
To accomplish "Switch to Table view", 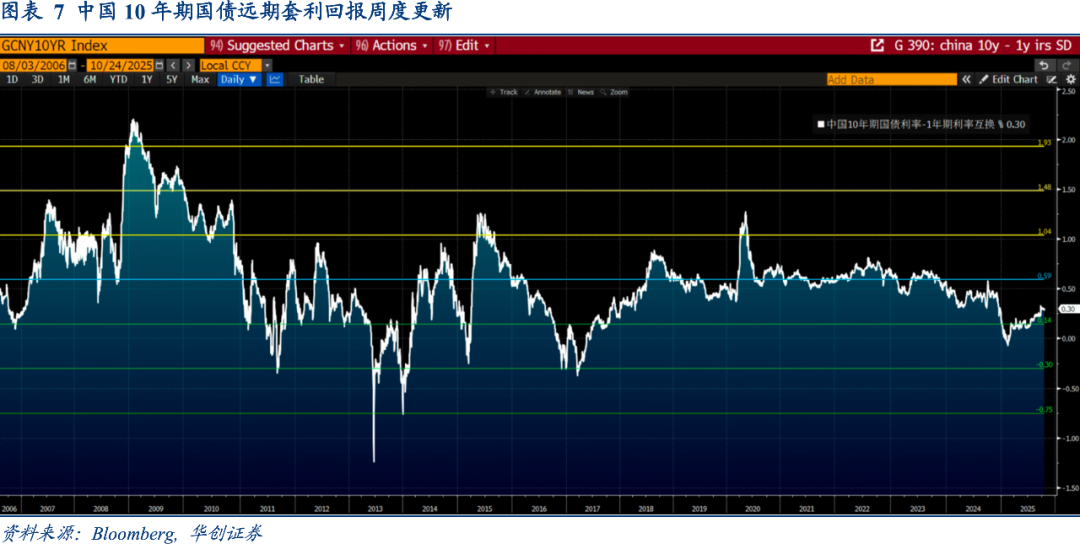I will tap(311, 79).
